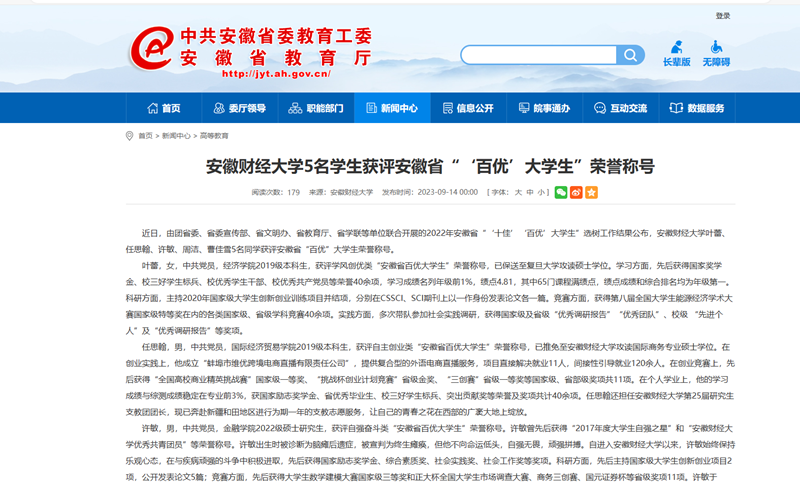This screenshot has width=800, height=486.
Task: Expand the 职能部门 navigation menu
Action: (x=317, y=108)
